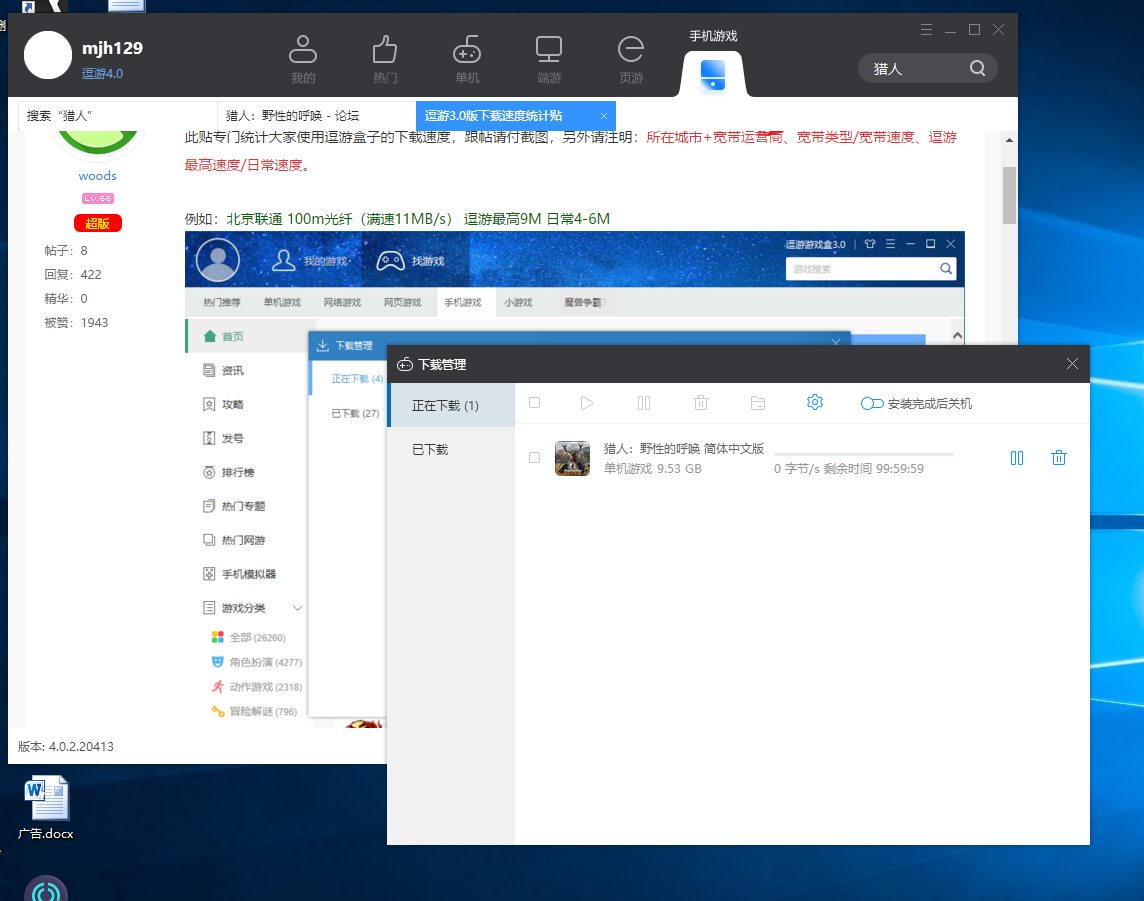The width and height of the screenshot is (1144, 901).
Task: Delete the 猎人：野性的呼唤 download task
Action: (1059, 457)
